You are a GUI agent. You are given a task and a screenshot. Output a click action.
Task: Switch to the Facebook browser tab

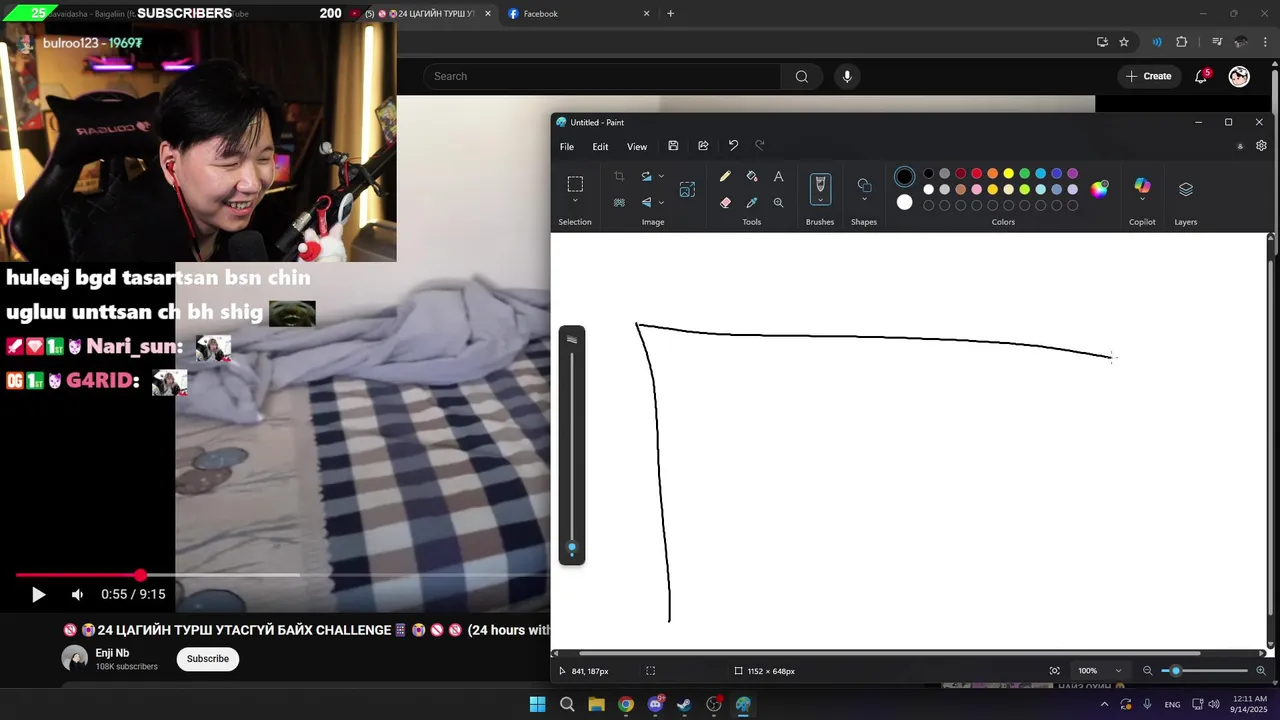pos(577,14)
